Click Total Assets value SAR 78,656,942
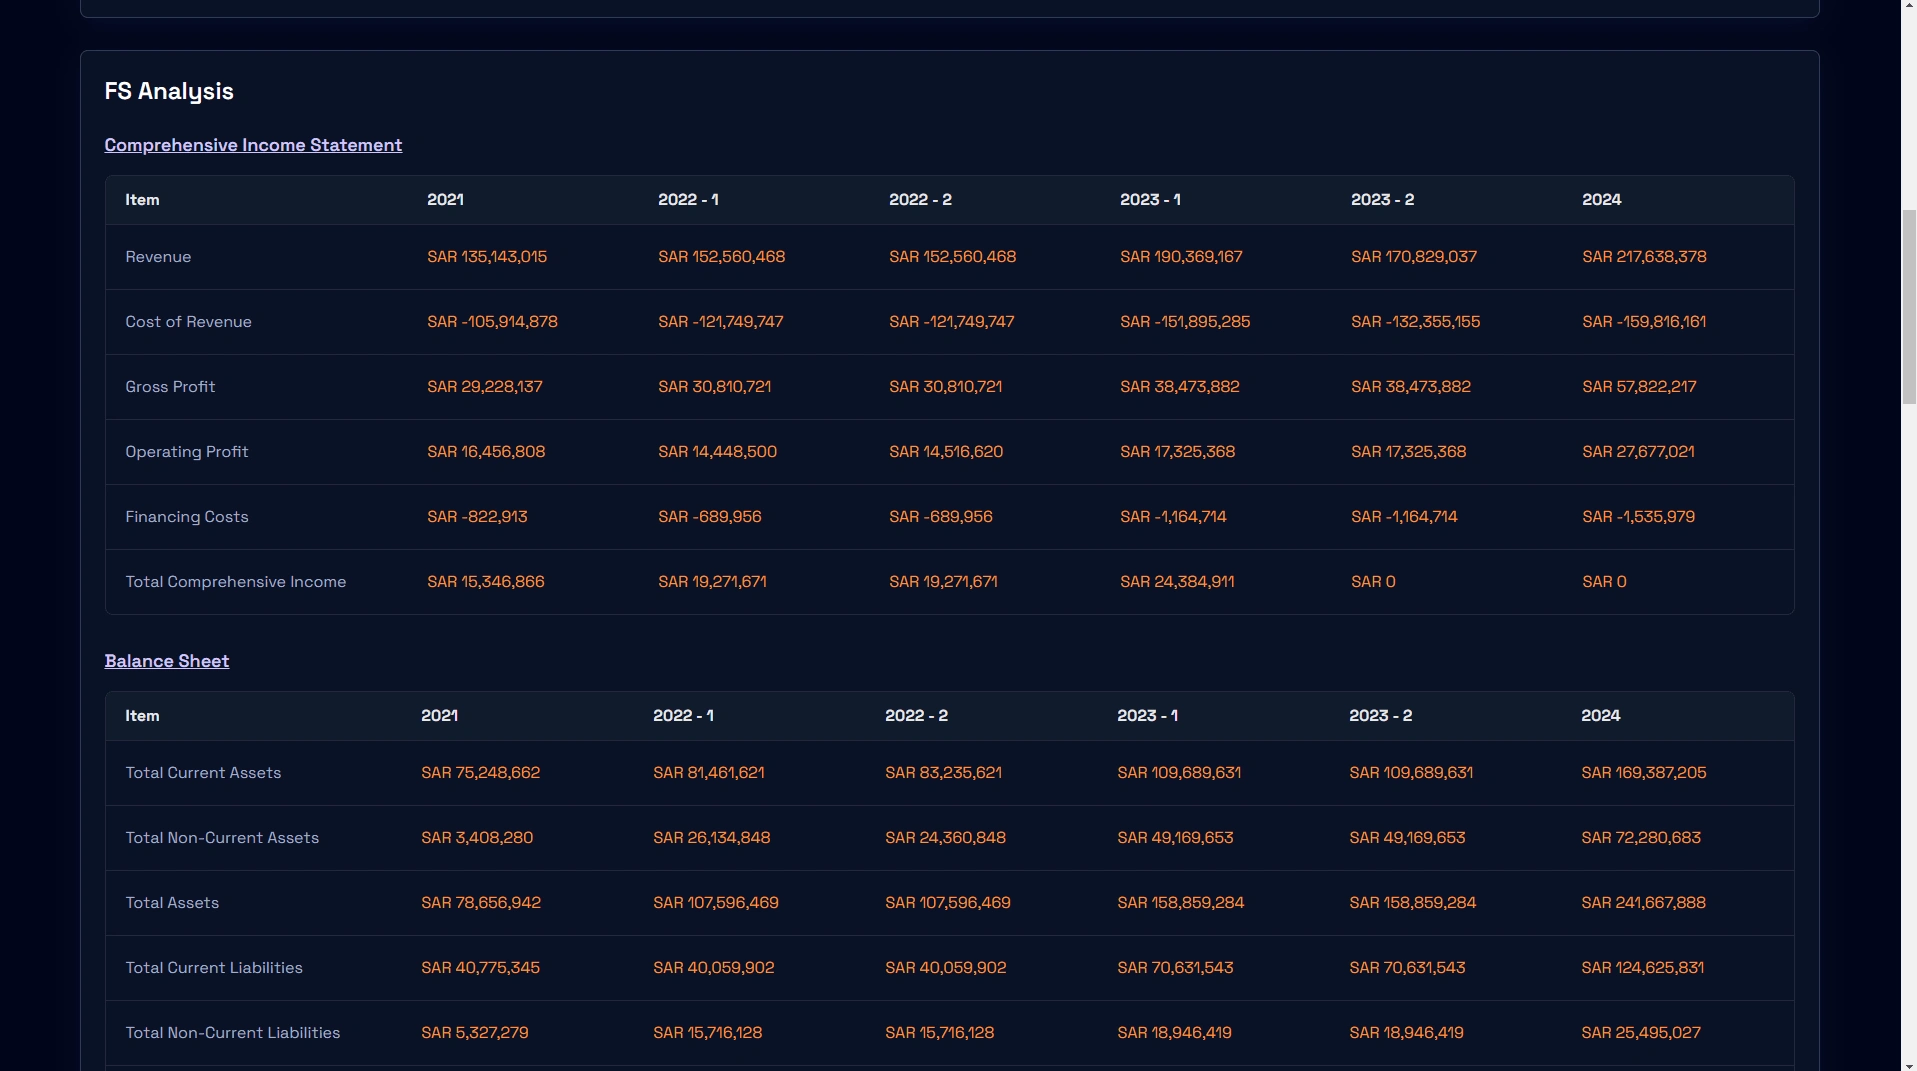1917x1071 pixels. click(x=481, y=903)
